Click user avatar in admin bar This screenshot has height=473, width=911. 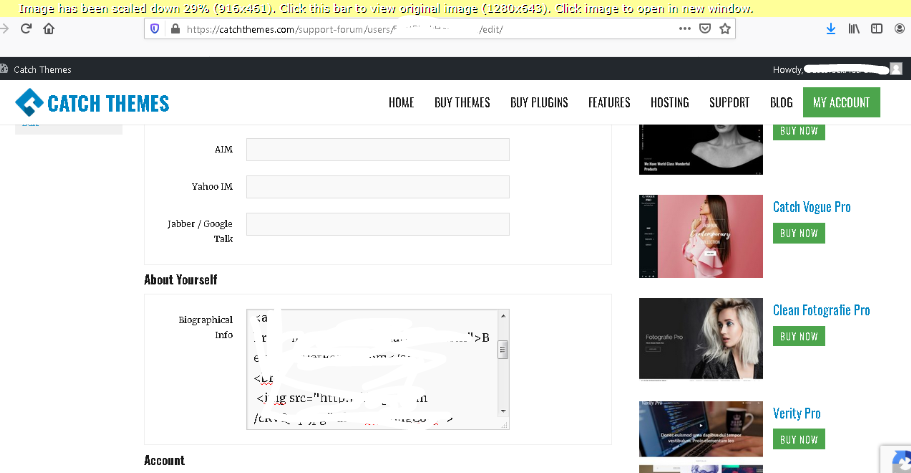pos(896,69)
